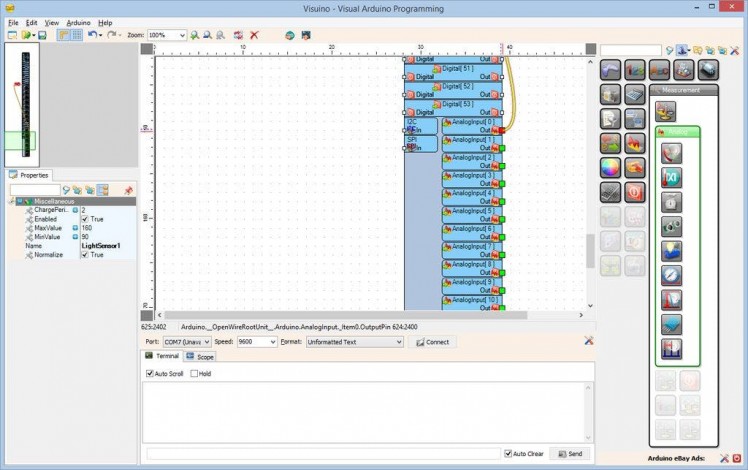The height and width of the screenshot is (470, 748).
Task: Collapse the Measurement component category header
Action: [684, 90]
